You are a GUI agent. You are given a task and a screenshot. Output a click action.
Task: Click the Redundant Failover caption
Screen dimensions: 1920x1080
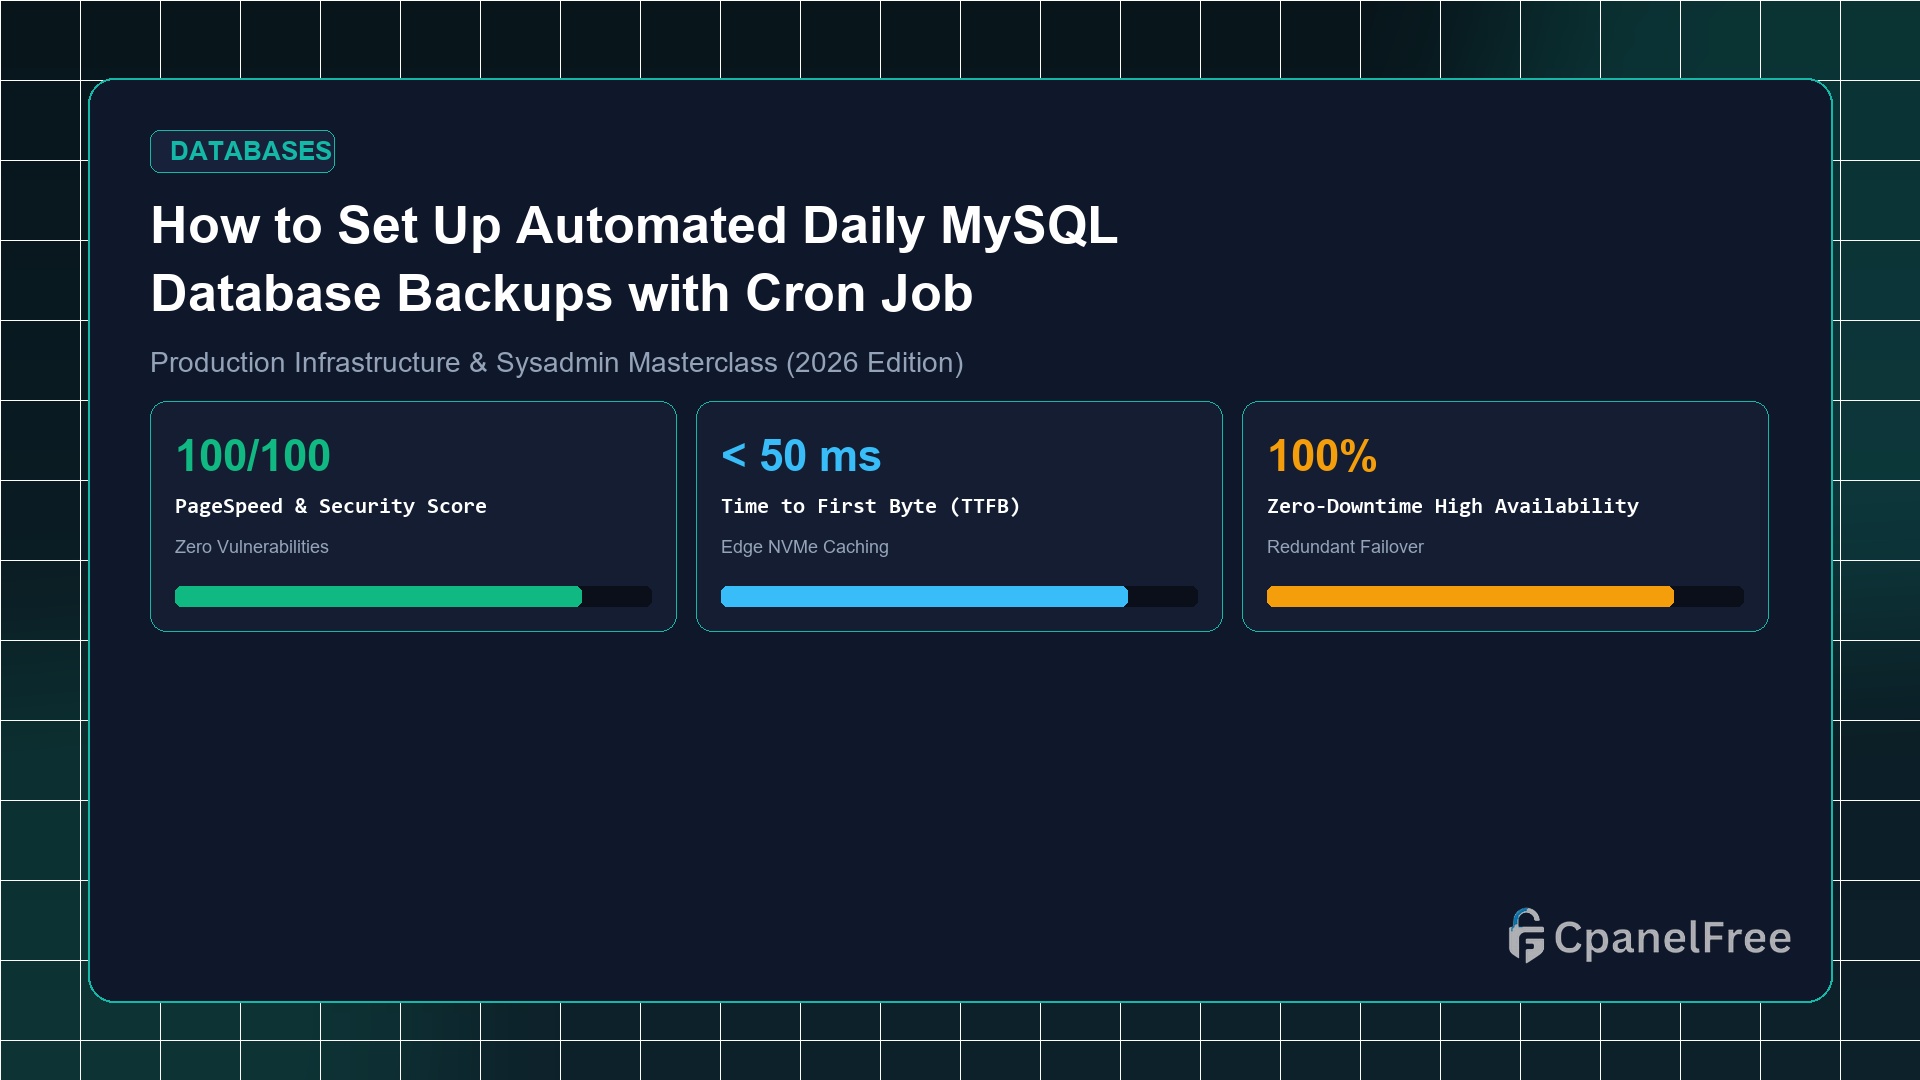coord(1345,547)
